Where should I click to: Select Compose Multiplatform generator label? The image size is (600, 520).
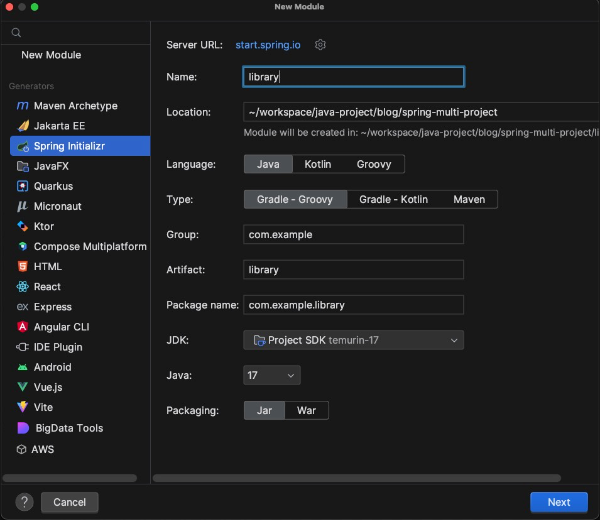pos(90,246)
